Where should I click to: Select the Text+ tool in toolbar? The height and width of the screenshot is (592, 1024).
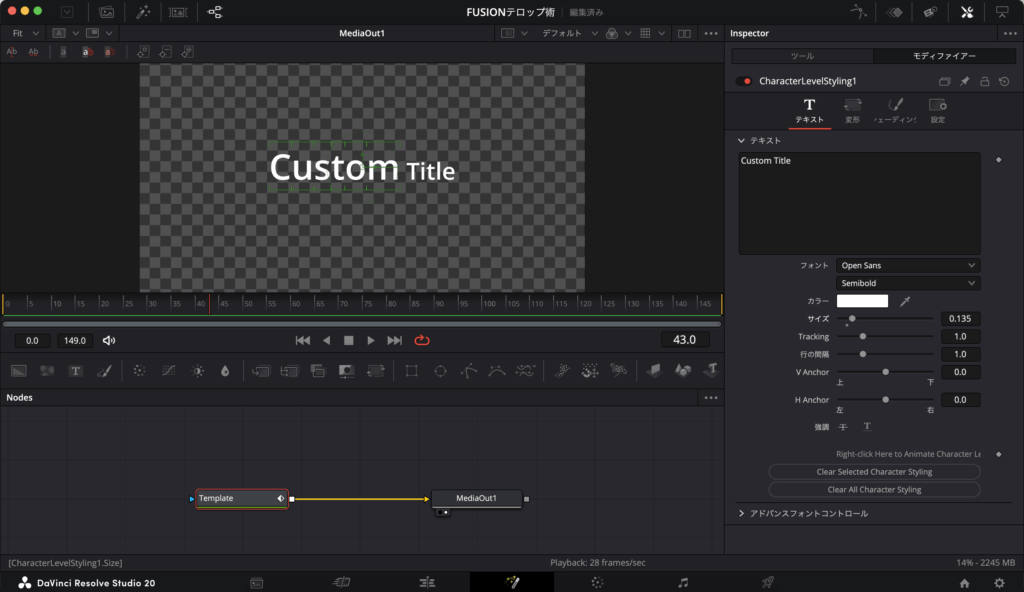pyautogui.click(x=75, y=371)
